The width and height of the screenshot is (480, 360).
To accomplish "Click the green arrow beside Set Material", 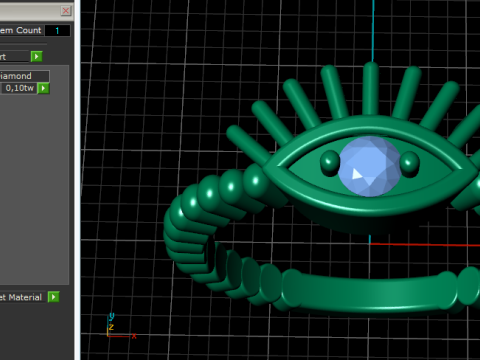I will (53, 297).
